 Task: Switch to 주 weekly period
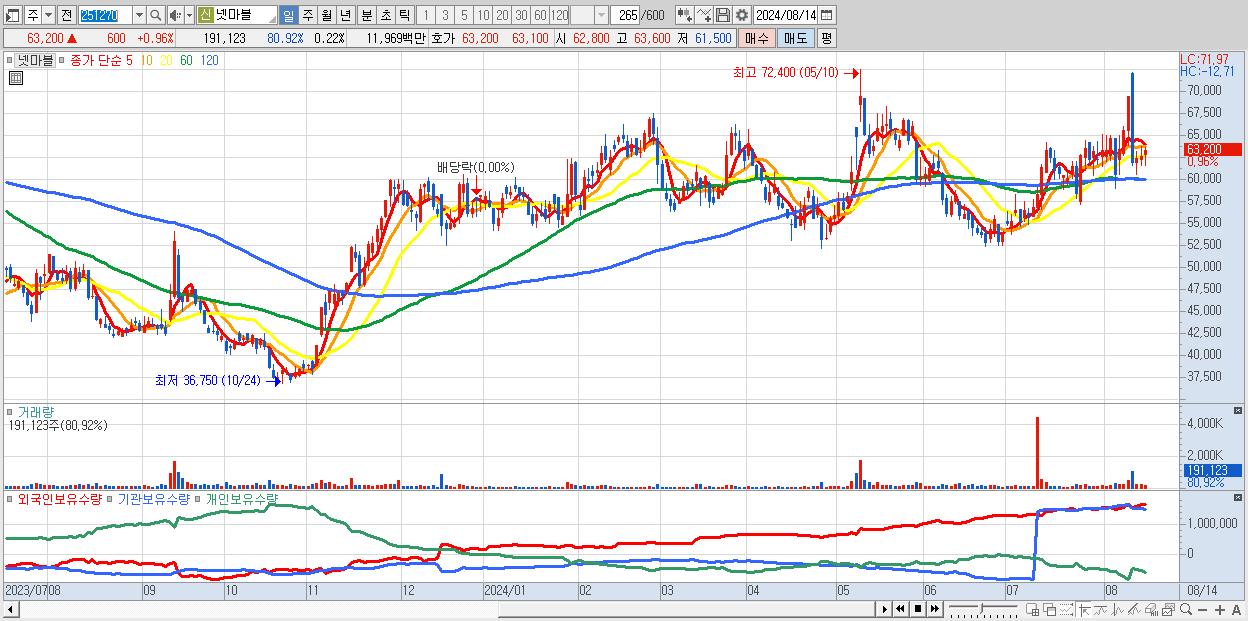point(308,15)
